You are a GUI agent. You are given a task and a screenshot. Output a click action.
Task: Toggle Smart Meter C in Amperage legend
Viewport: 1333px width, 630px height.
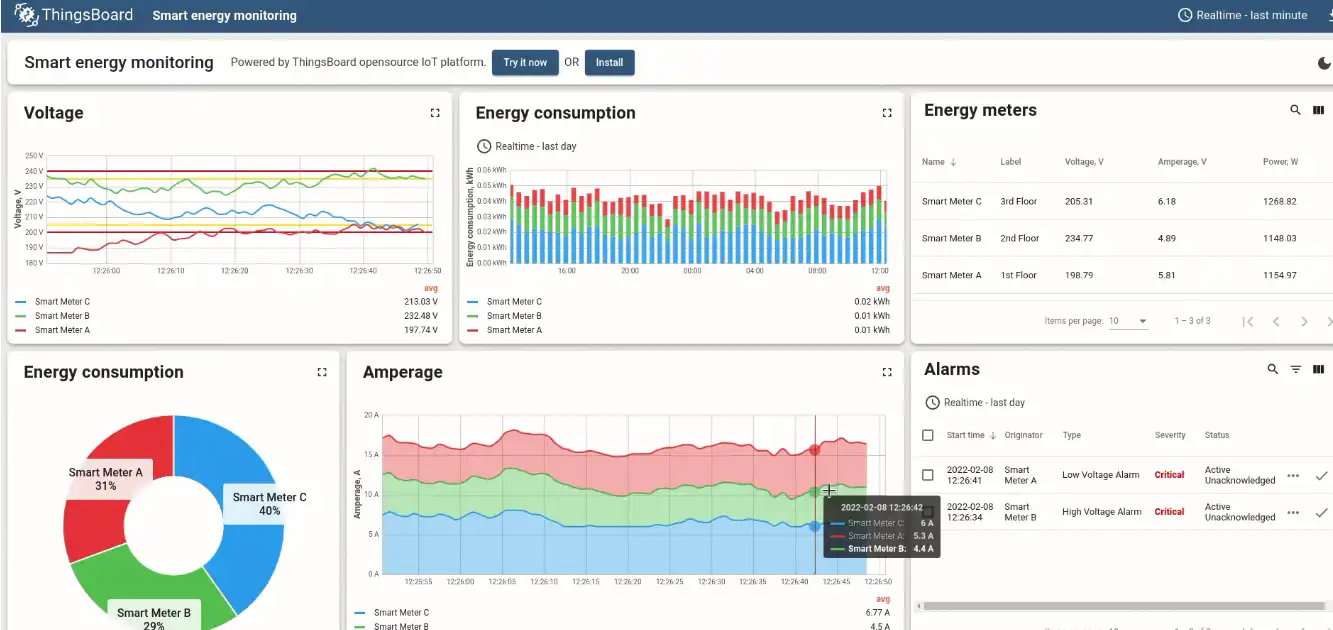click(401, 613)
